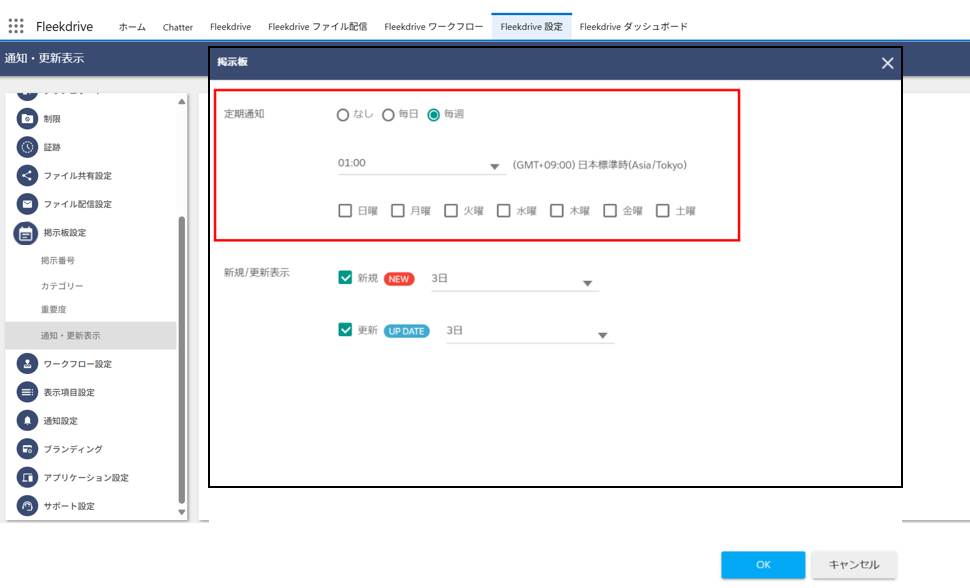This screenshot has width=970, height=588.
Task: Close the 掲示板 dialog with X
Action: [887, 63]
